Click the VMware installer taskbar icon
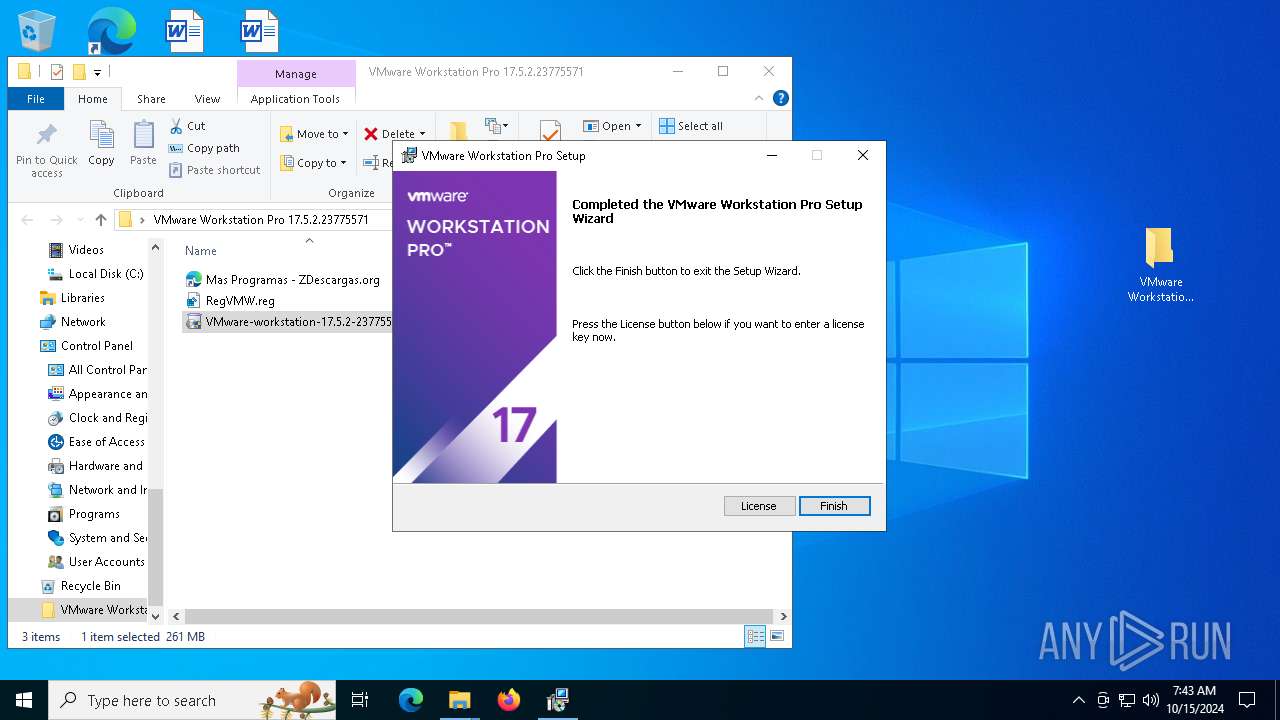Image resolution: width=1280 pixels, height=720 pixels. pyautogui.click(x=557, y=700)
